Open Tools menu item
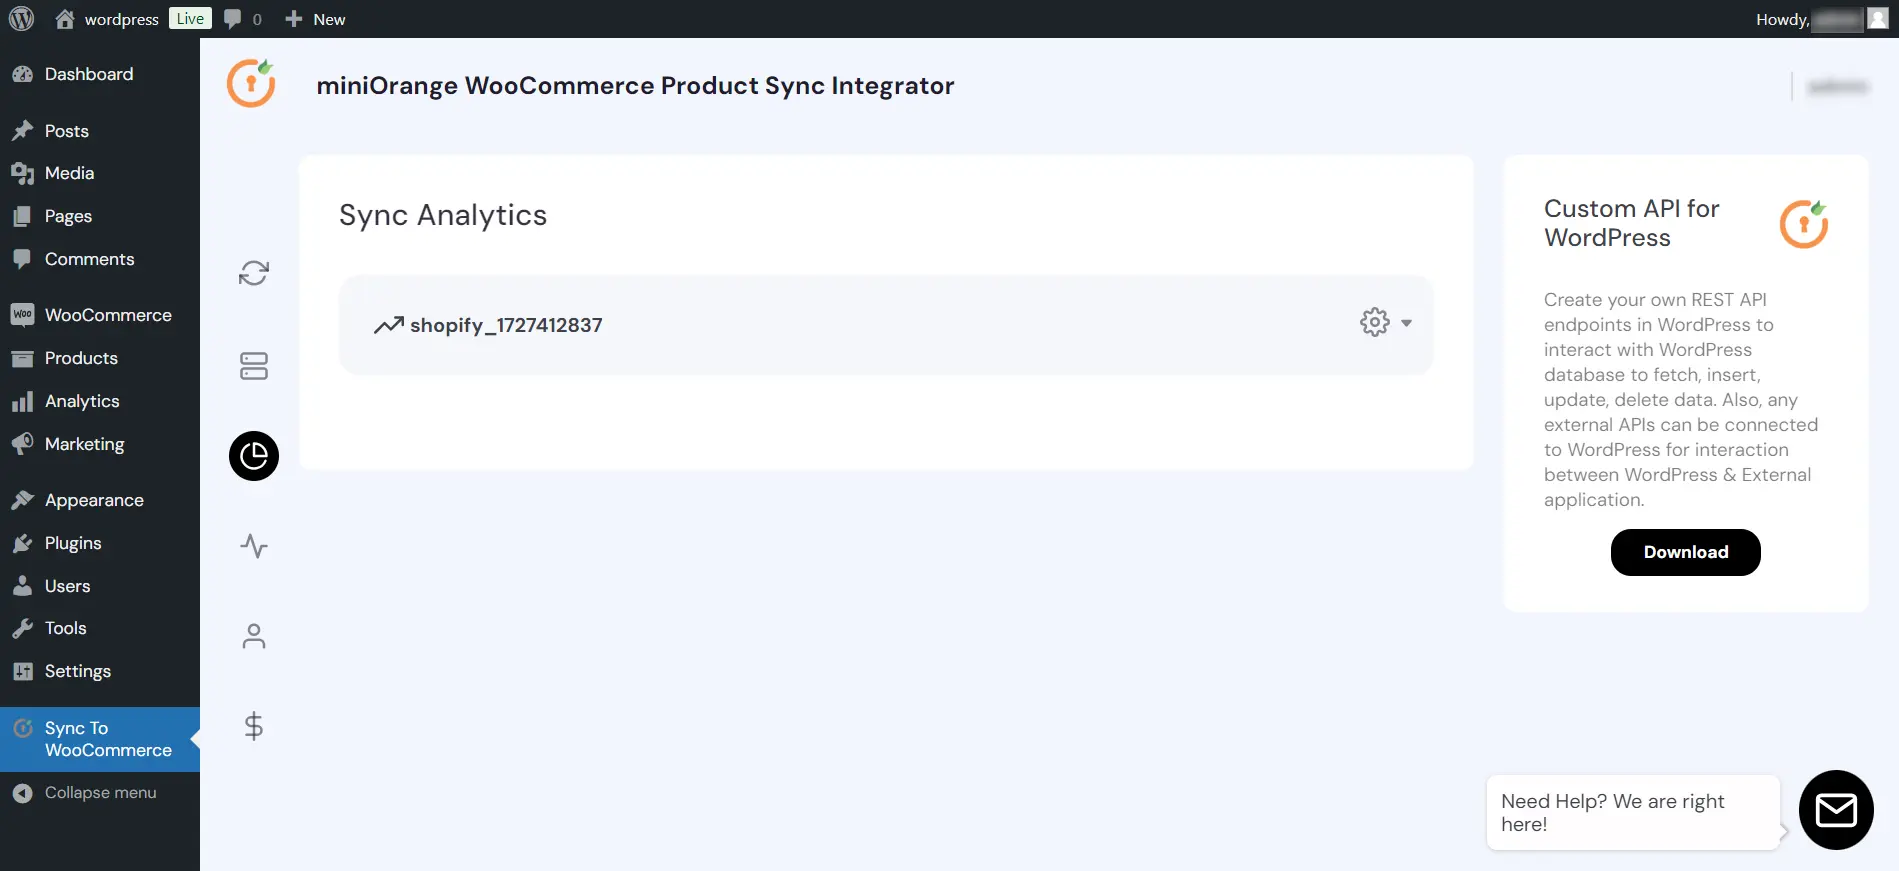Screen dimensions: 1899x871 coord(100,628)
